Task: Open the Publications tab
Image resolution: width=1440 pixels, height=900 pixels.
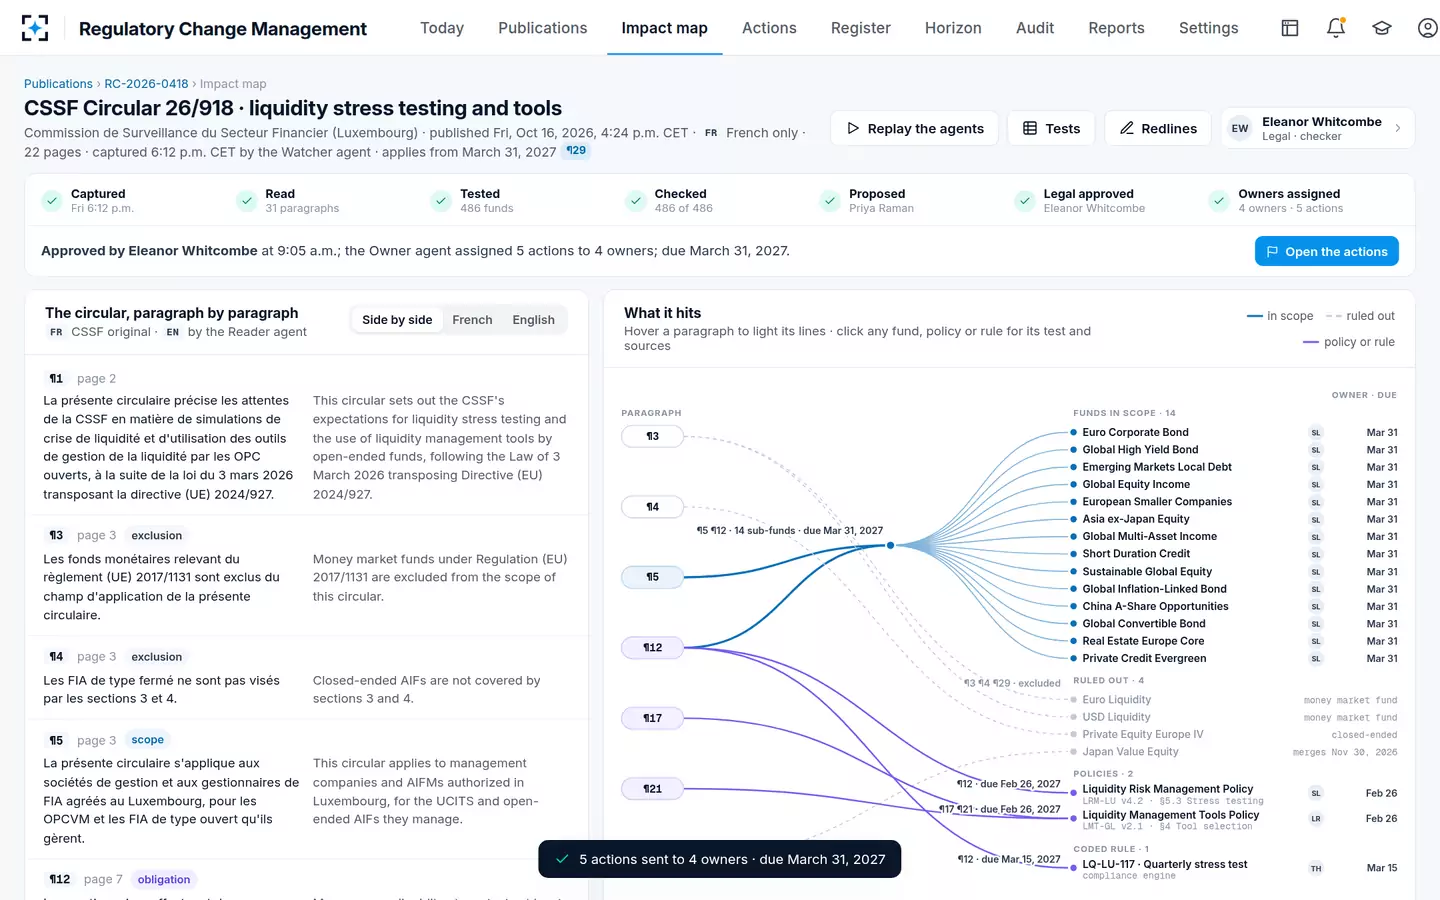Action: point(543,28)
